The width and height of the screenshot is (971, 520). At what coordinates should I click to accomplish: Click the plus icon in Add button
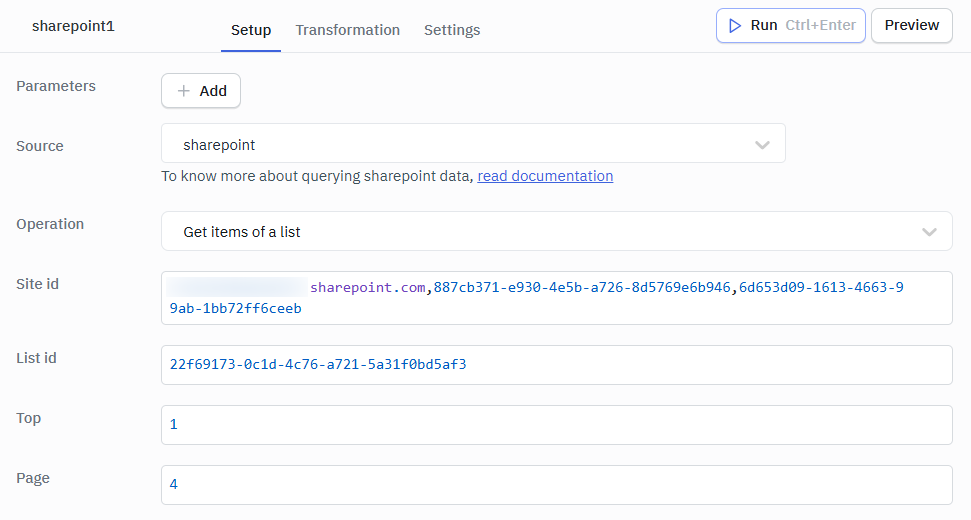point(183,91)
